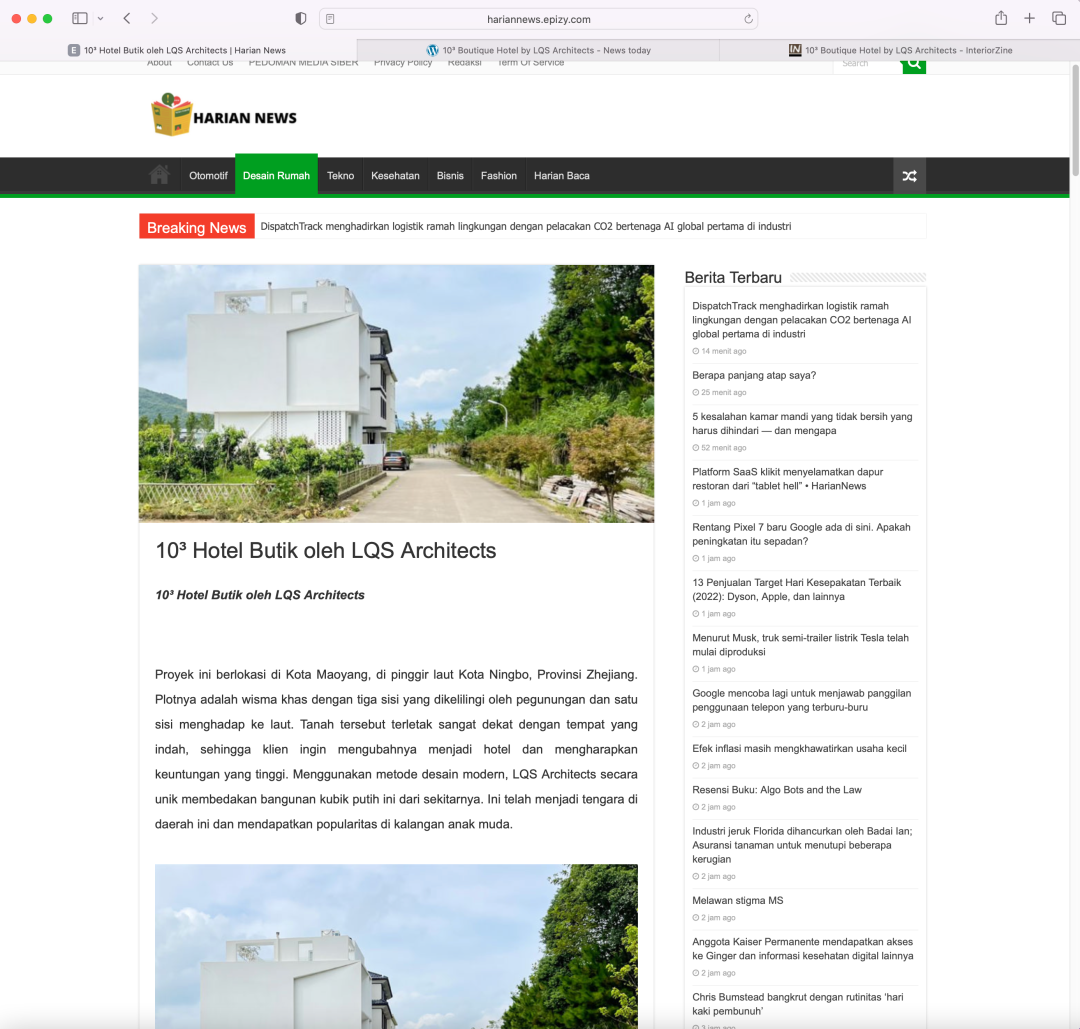This screenshot has height=1029, width=1080.
Task: Click the Harian News logo
Action: tap(224, 116)
